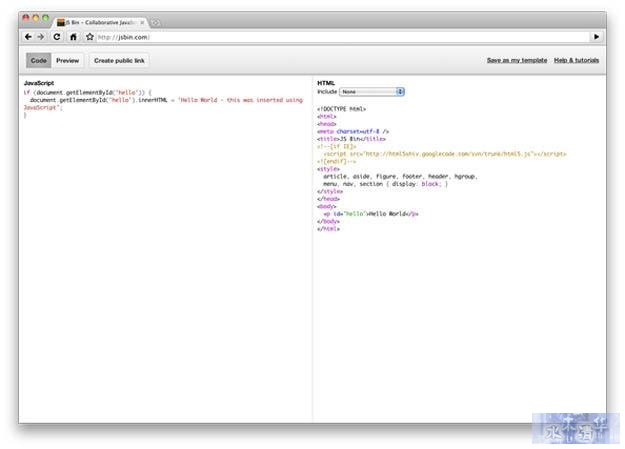This screenshot has width=625, height=449.
Task: Expand the Include library dropdown
Action: coord(372,92)
